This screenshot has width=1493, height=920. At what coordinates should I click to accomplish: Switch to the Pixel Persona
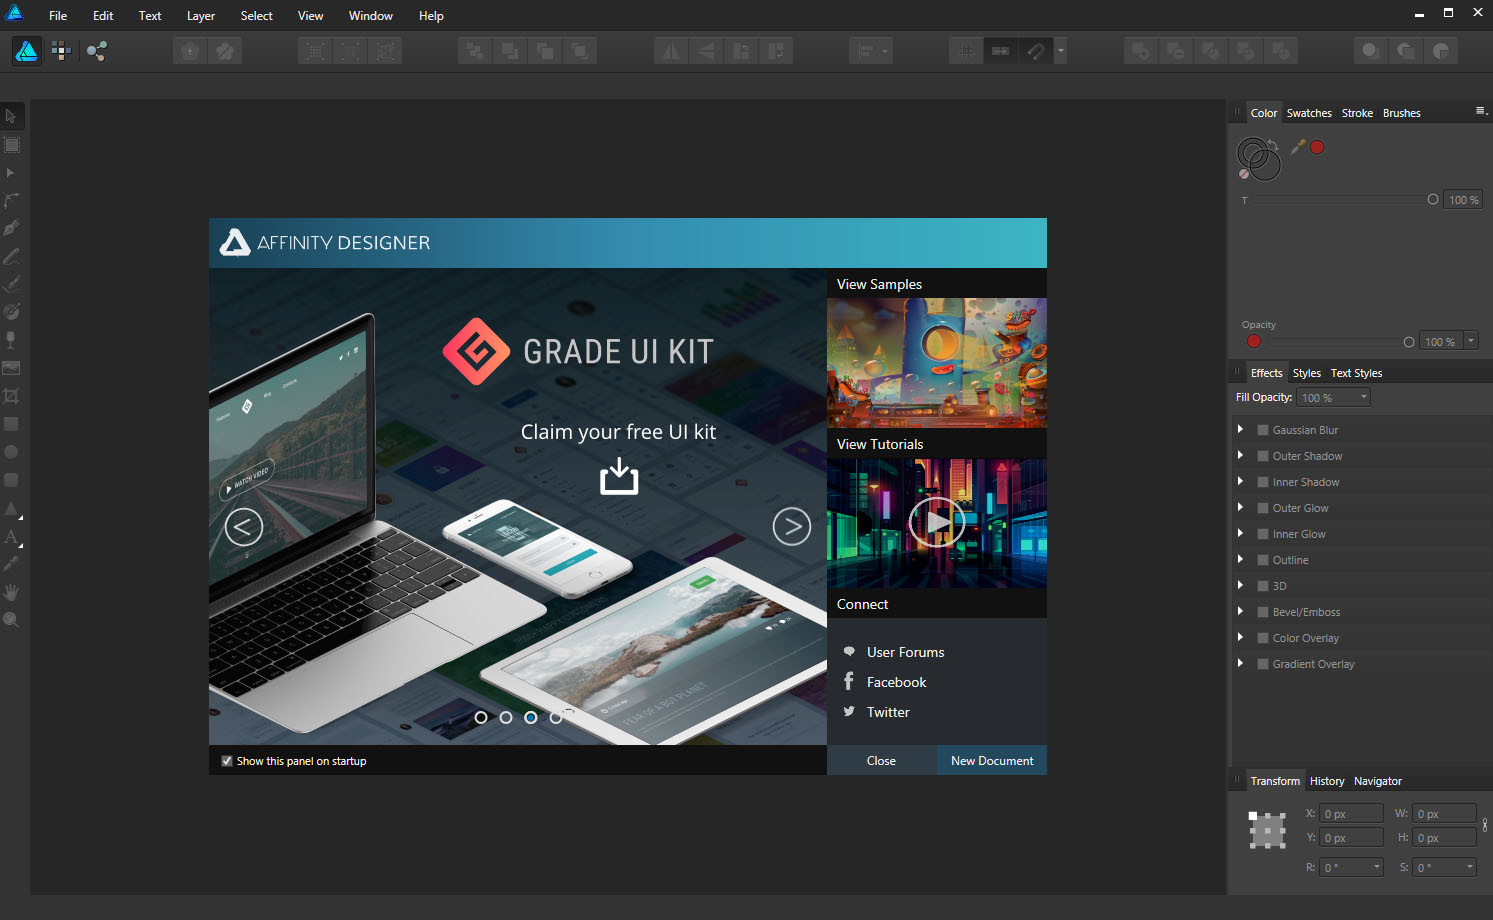(61, 51)
